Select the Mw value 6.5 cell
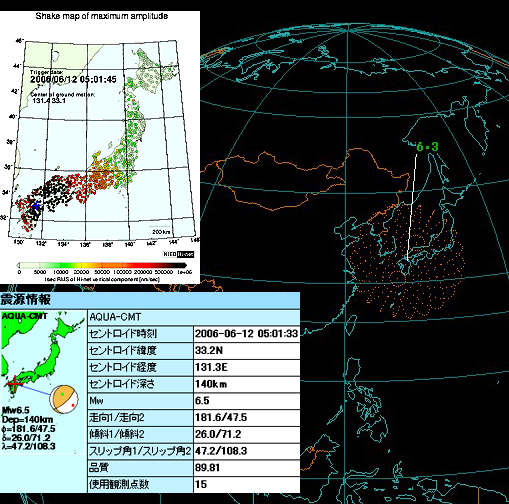The height and width of the screenshot is (504, 509). 246,401
